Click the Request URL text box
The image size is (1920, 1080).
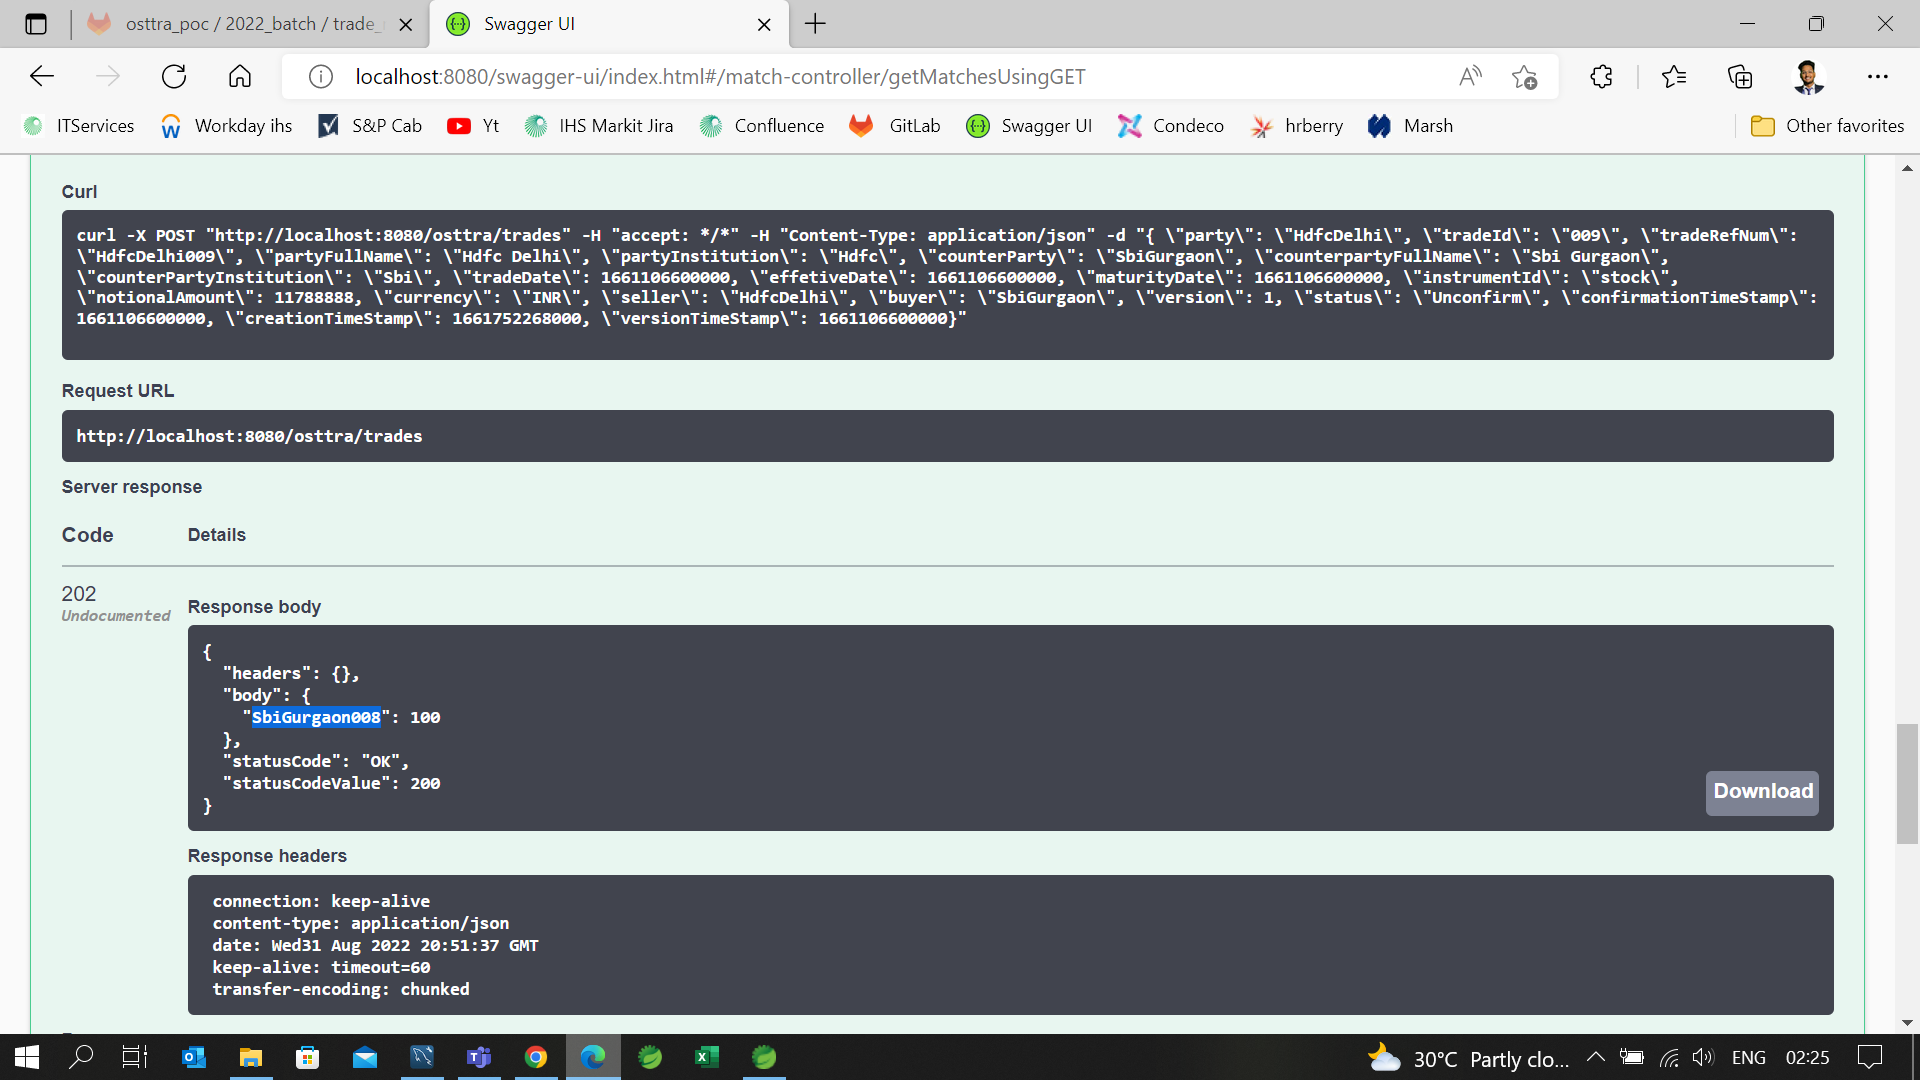pyautogui.click(x=947, y=436)
